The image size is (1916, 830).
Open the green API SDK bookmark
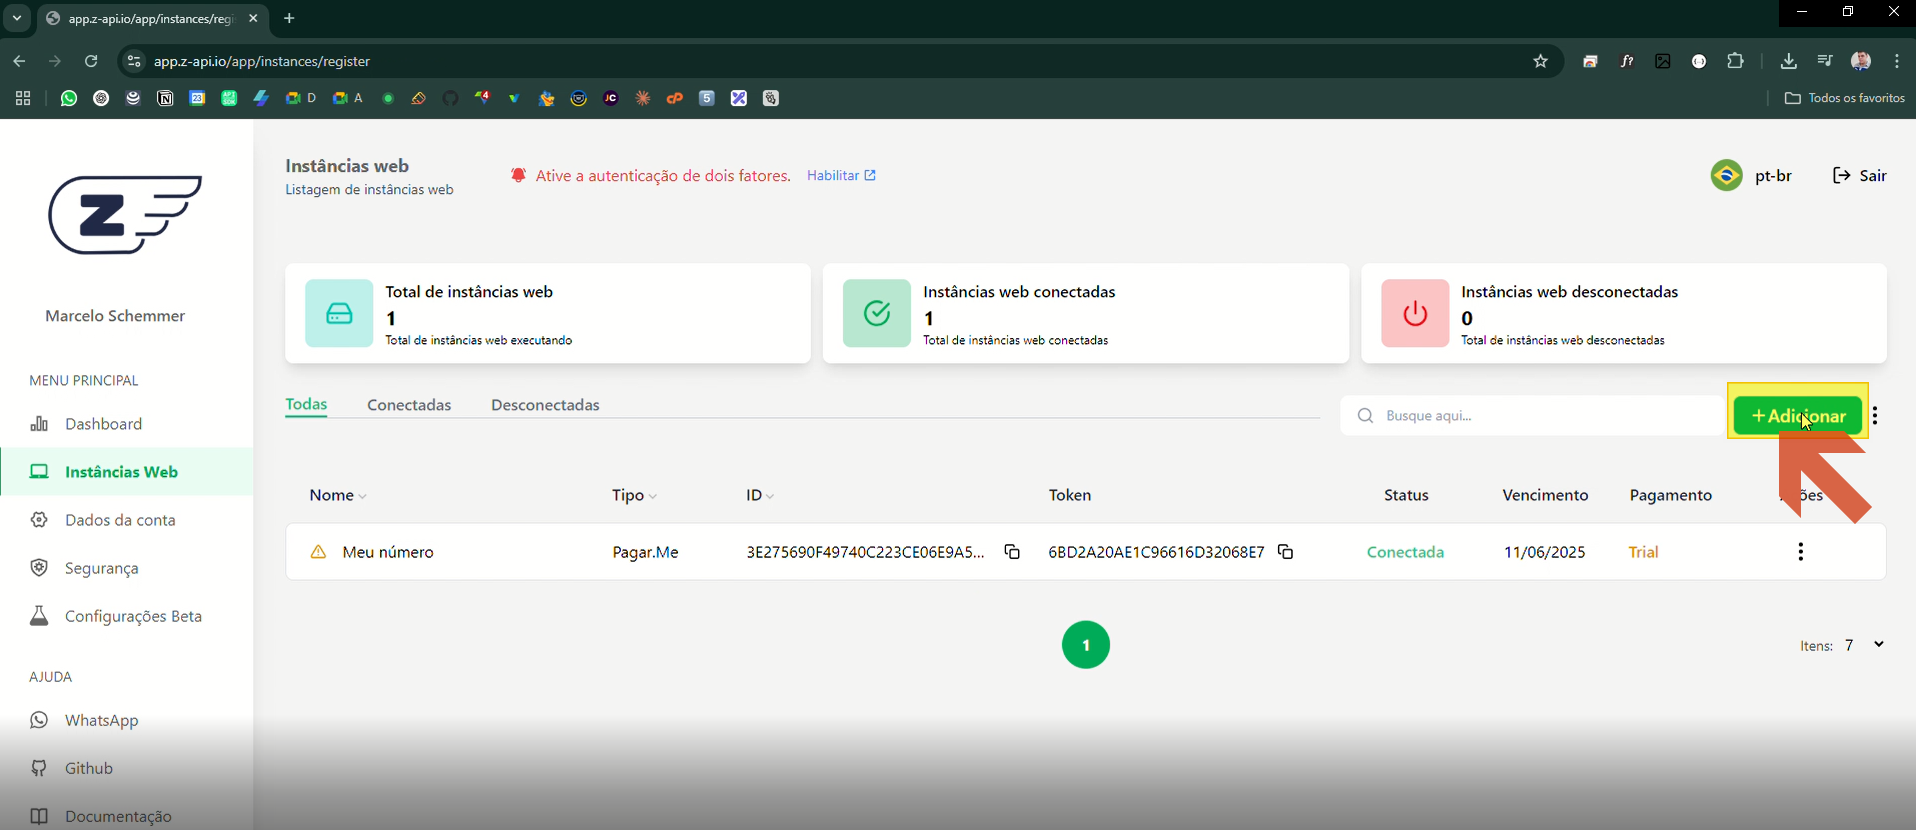click(x=229, y=98)
